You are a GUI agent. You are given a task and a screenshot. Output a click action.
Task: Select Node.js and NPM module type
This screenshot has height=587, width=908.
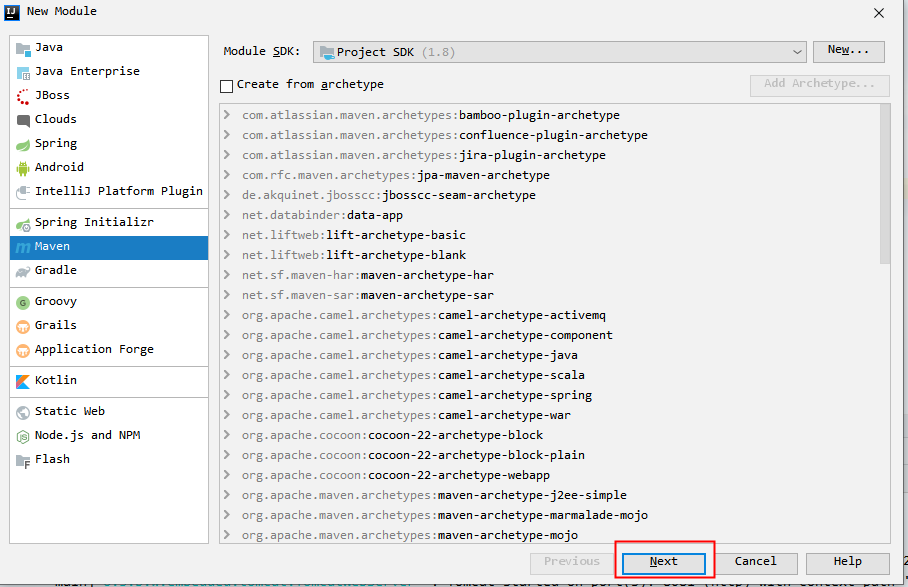tap(109, 435)
